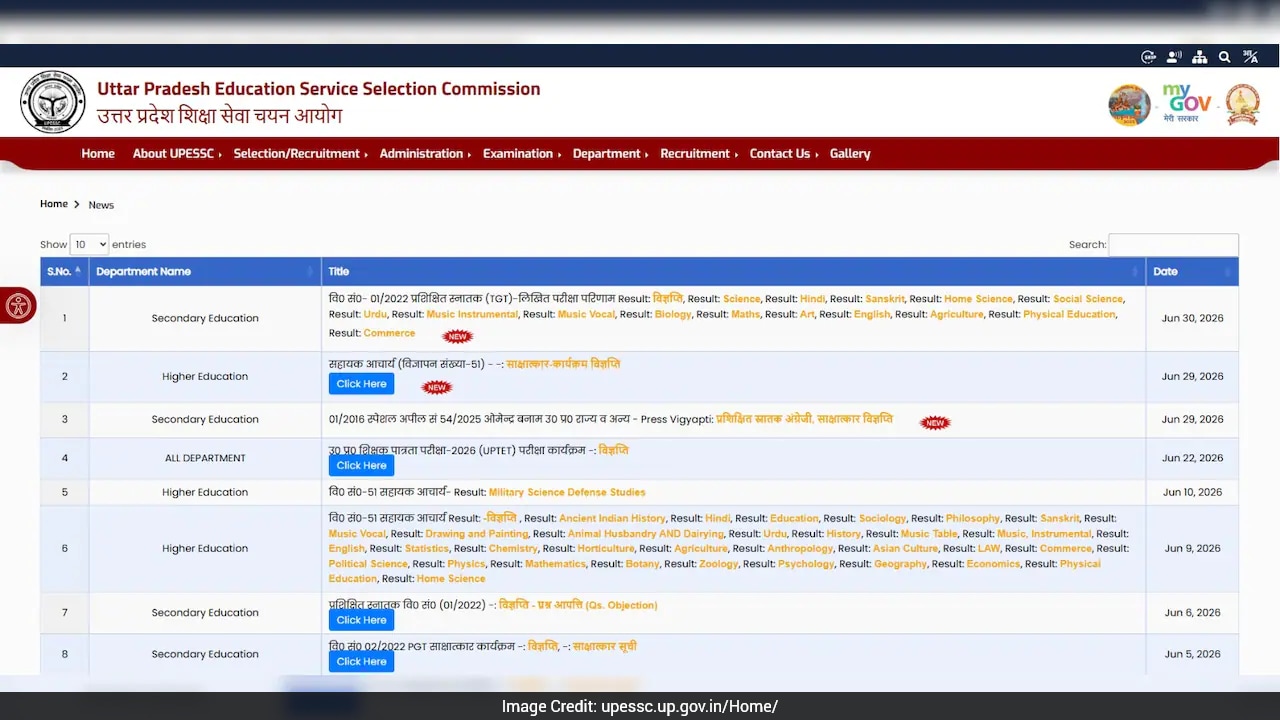Open the screen reader access icon
The image size is (1280, 720).
coord(1174,57)
